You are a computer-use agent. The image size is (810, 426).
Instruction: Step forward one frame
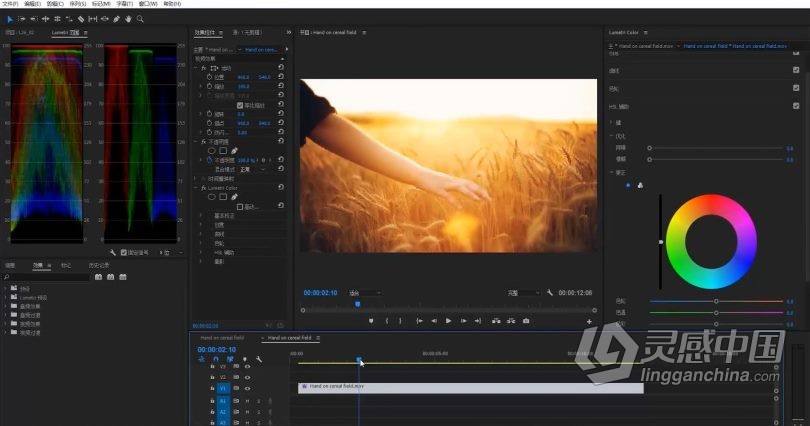tap(463, 321)
